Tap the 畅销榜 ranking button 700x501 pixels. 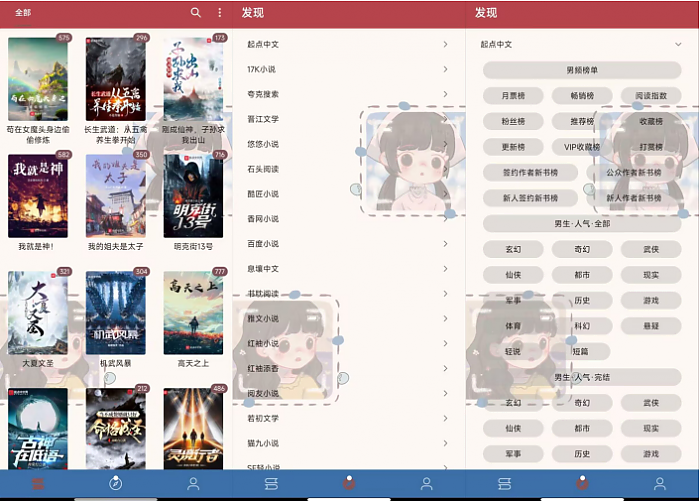[x=582, y=96]
